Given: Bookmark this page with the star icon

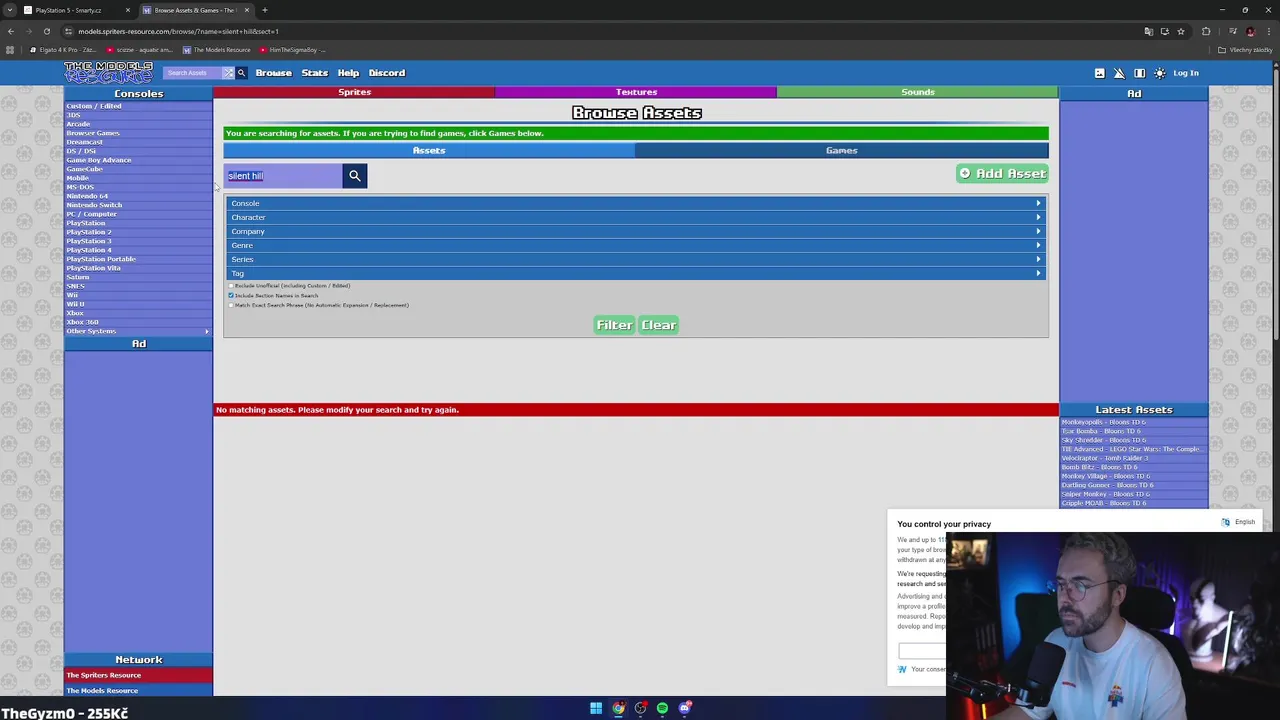Looking at the screenshot, I should [1181, 31].
